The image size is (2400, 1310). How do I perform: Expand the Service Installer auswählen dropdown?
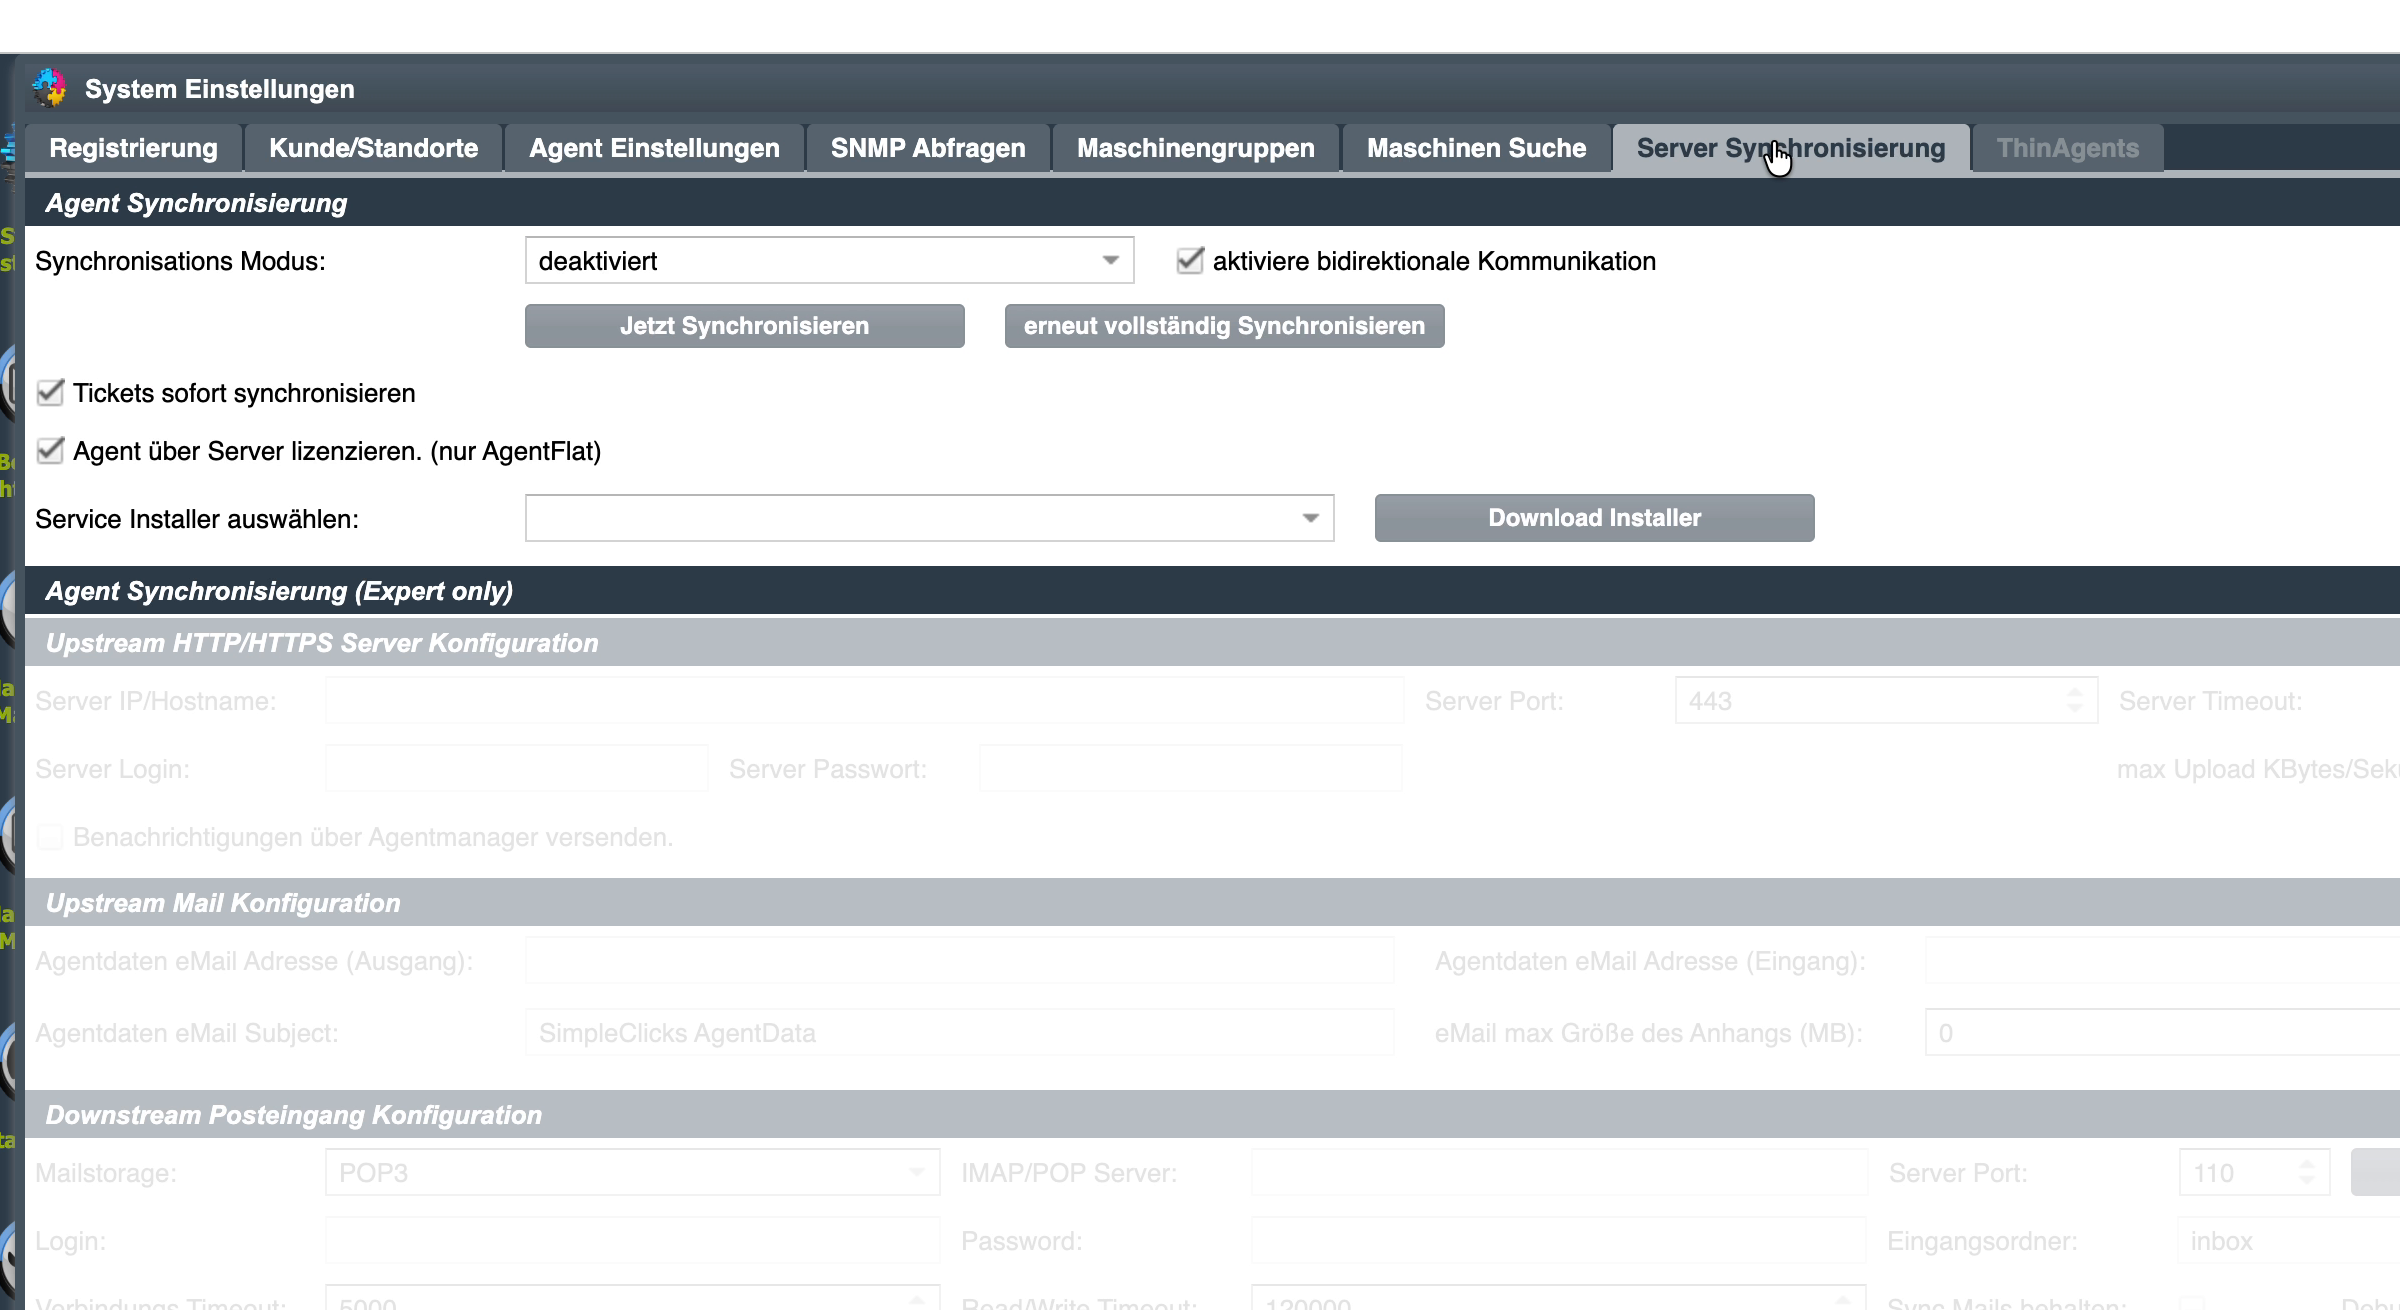[930, 518]
